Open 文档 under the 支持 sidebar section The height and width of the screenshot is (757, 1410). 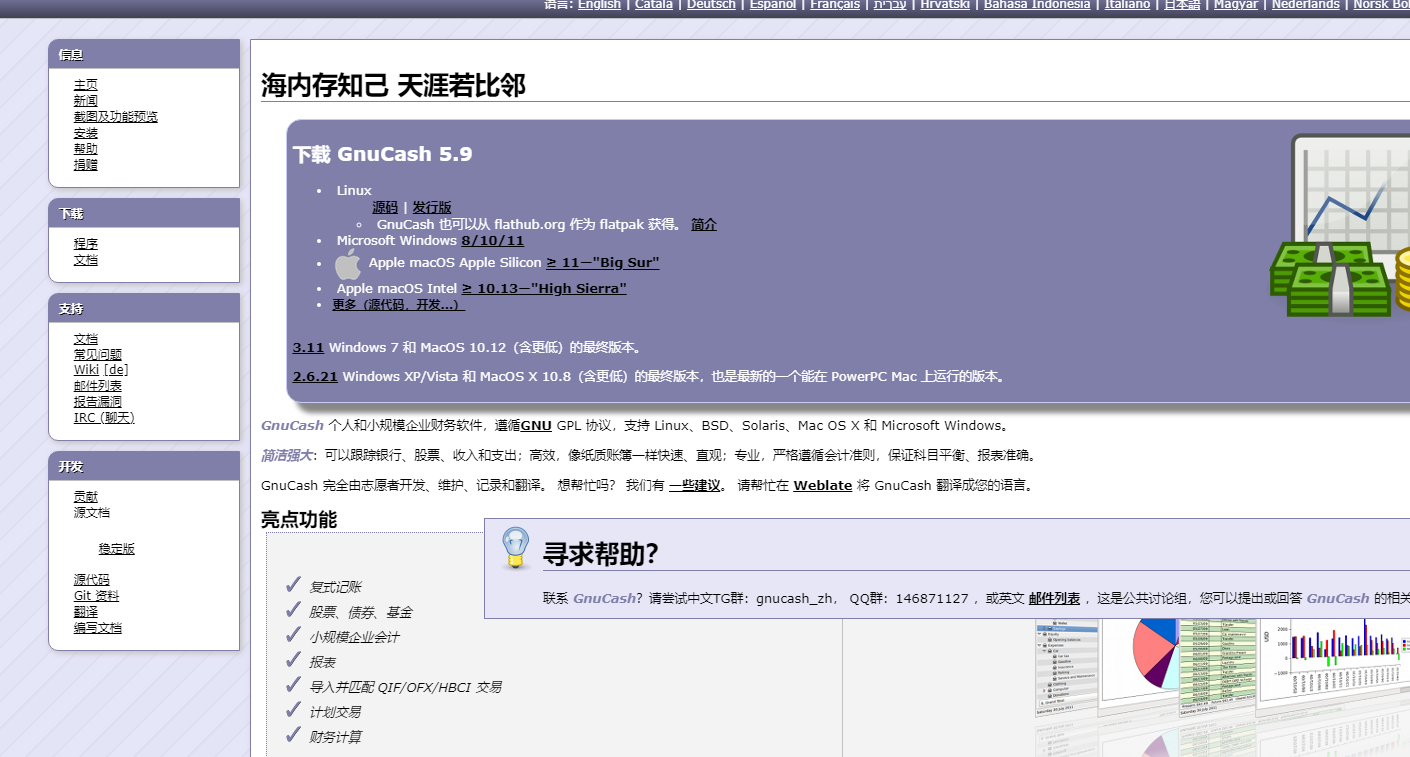(86, 339)
